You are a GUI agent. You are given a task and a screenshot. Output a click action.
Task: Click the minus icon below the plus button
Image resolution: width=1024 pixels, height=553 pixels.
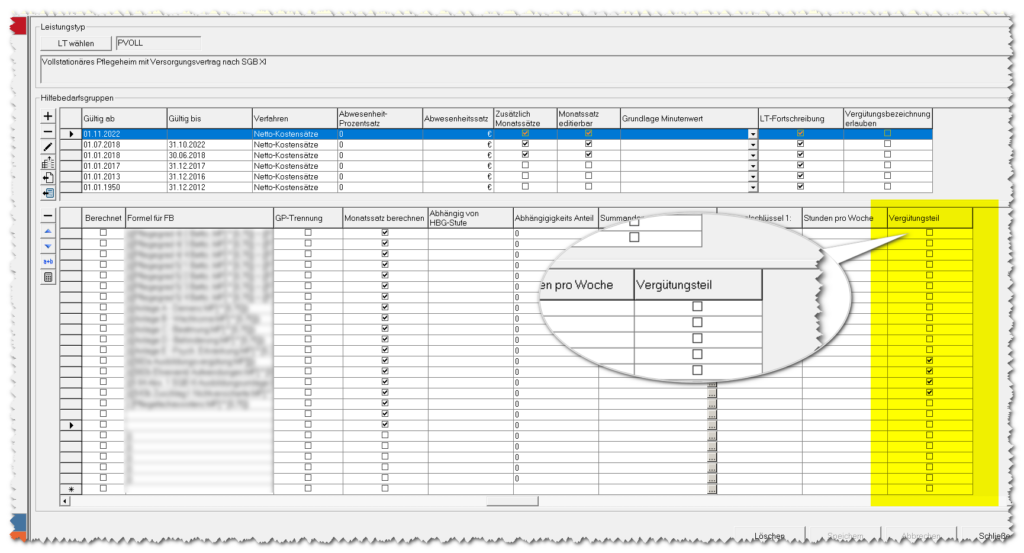point(48,132)
